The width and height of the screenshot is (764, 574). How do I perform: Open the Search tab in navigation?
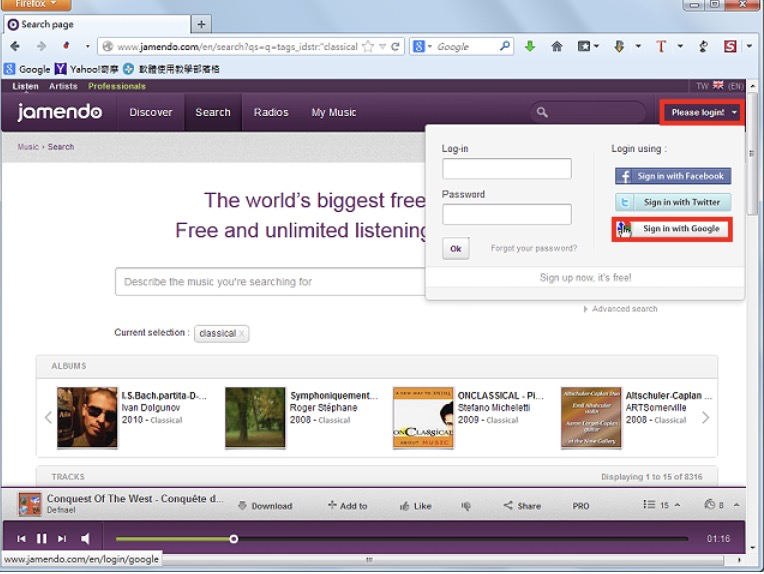pyautogui.click(x=213, y=113)
